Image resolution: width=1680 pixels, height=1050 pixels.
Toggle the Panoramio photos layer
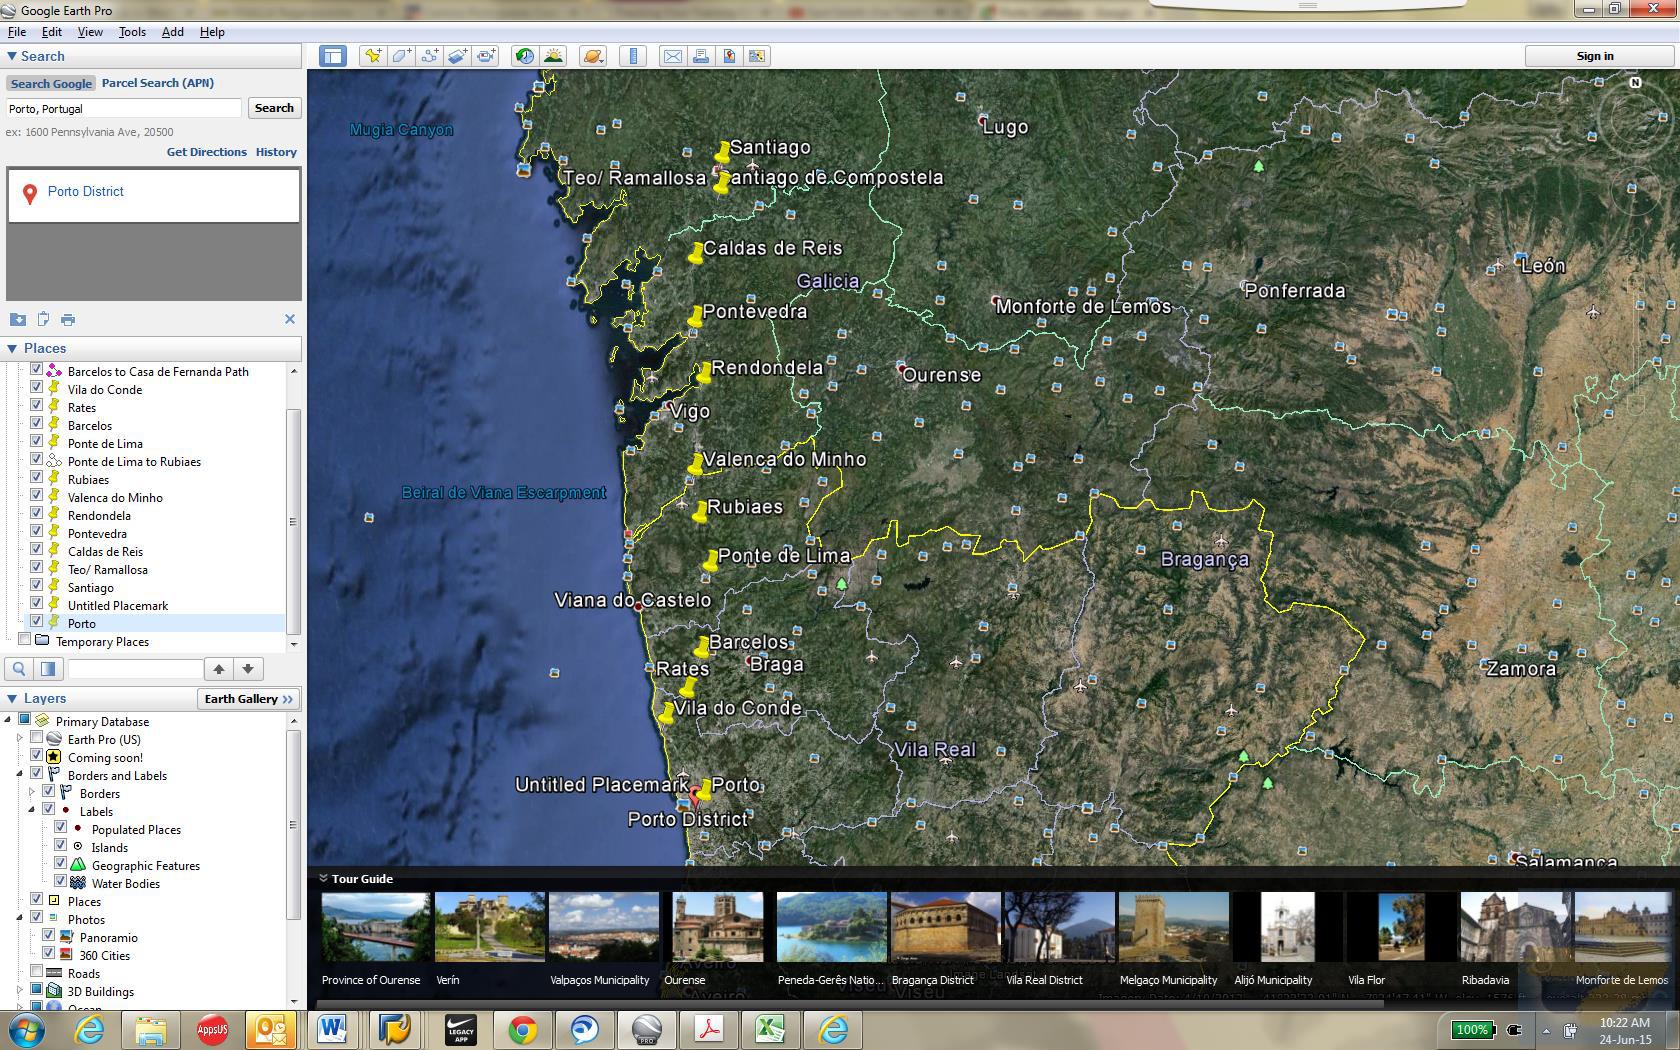(x=49, y=936)
